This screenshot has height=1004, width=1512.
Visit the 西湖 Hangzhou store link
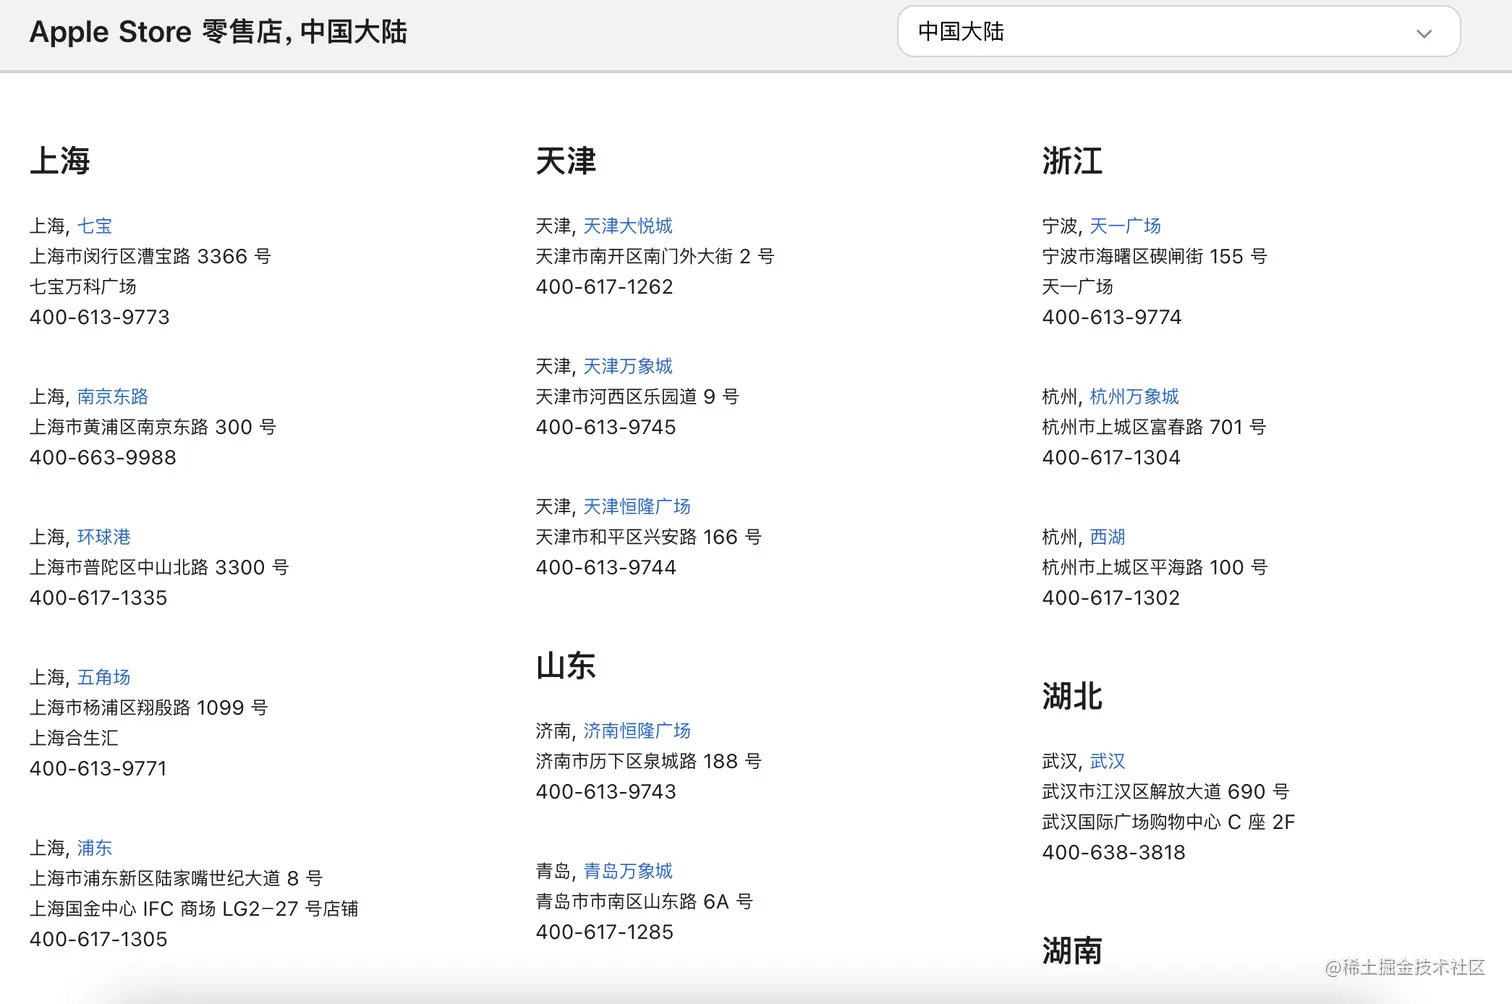pyautogui.click(x=1107, y=537)
